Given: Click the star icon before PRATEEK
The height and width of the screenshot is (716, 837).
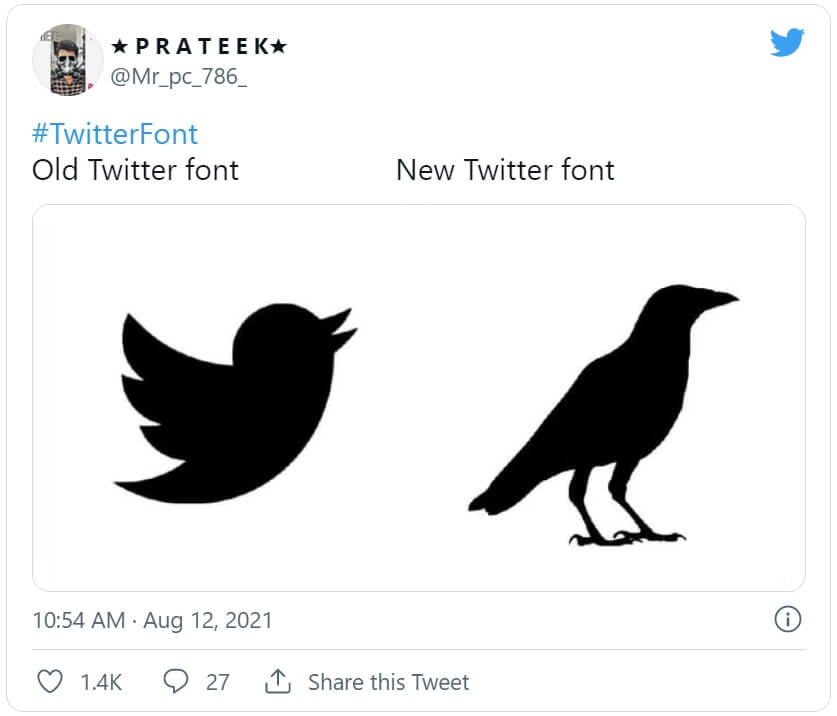Looking at the screenshot, I should click(x=120, y=46).
